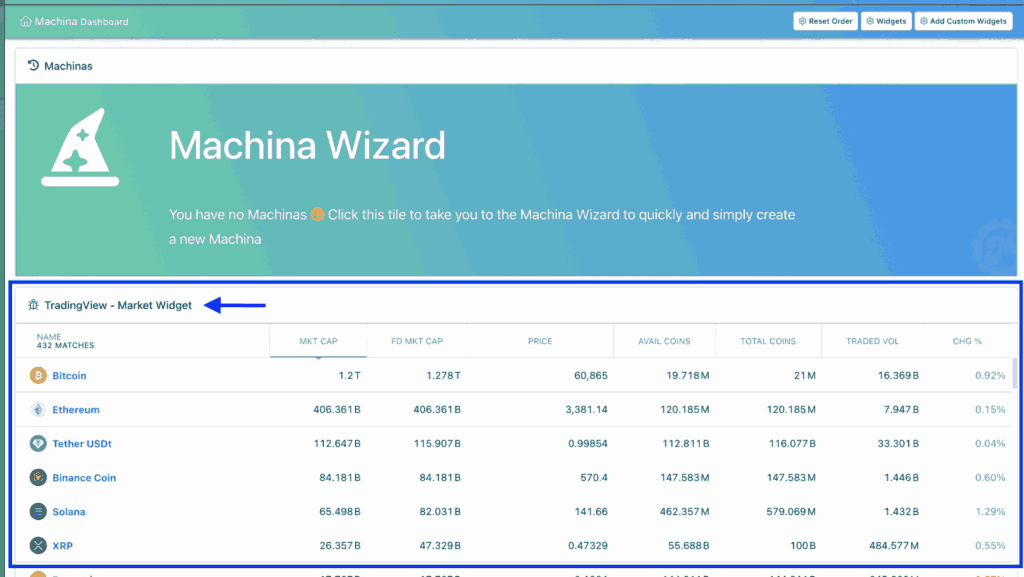Click Bitcoin change 0.92%
1024x577 pixels.
(990, 375)
